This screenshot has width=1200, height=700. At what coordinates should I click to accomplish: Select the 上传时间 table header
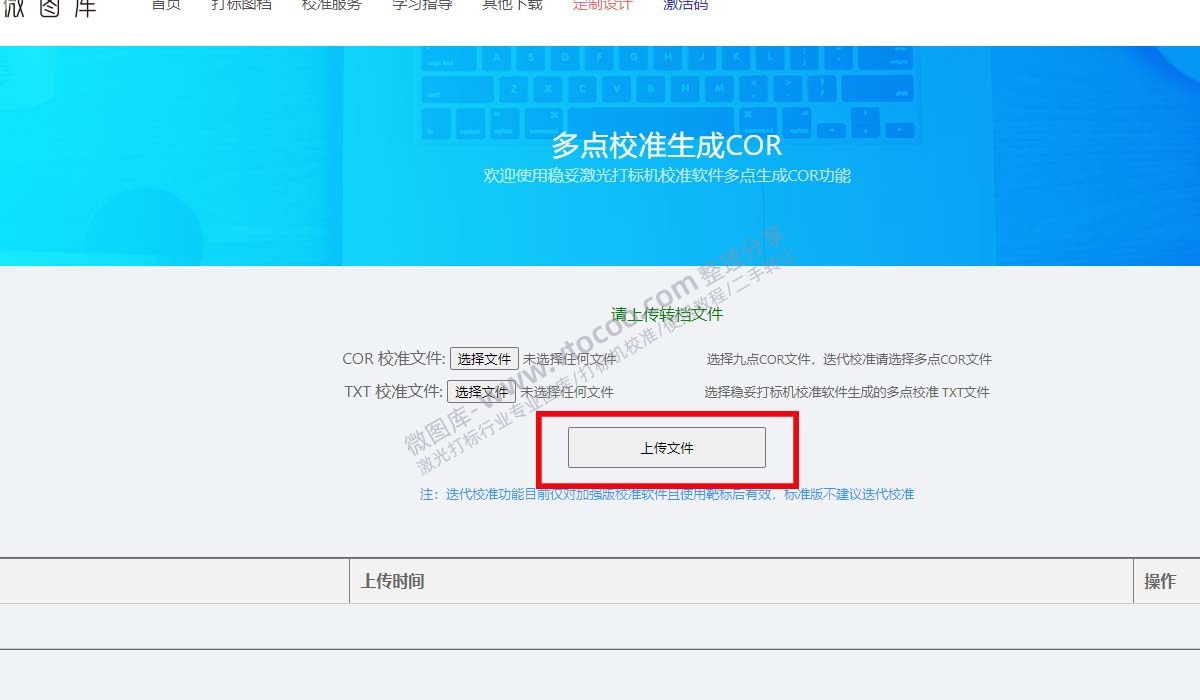[x=393, y=580]
